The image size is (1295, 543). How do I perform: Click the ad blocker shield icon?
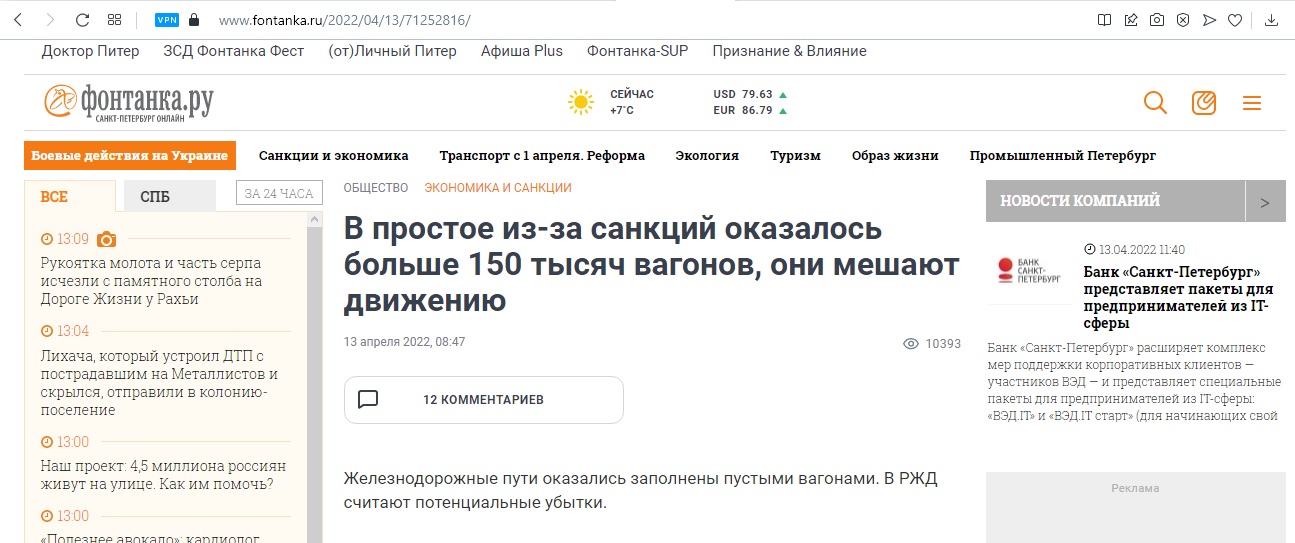[x=1182, y=20]
